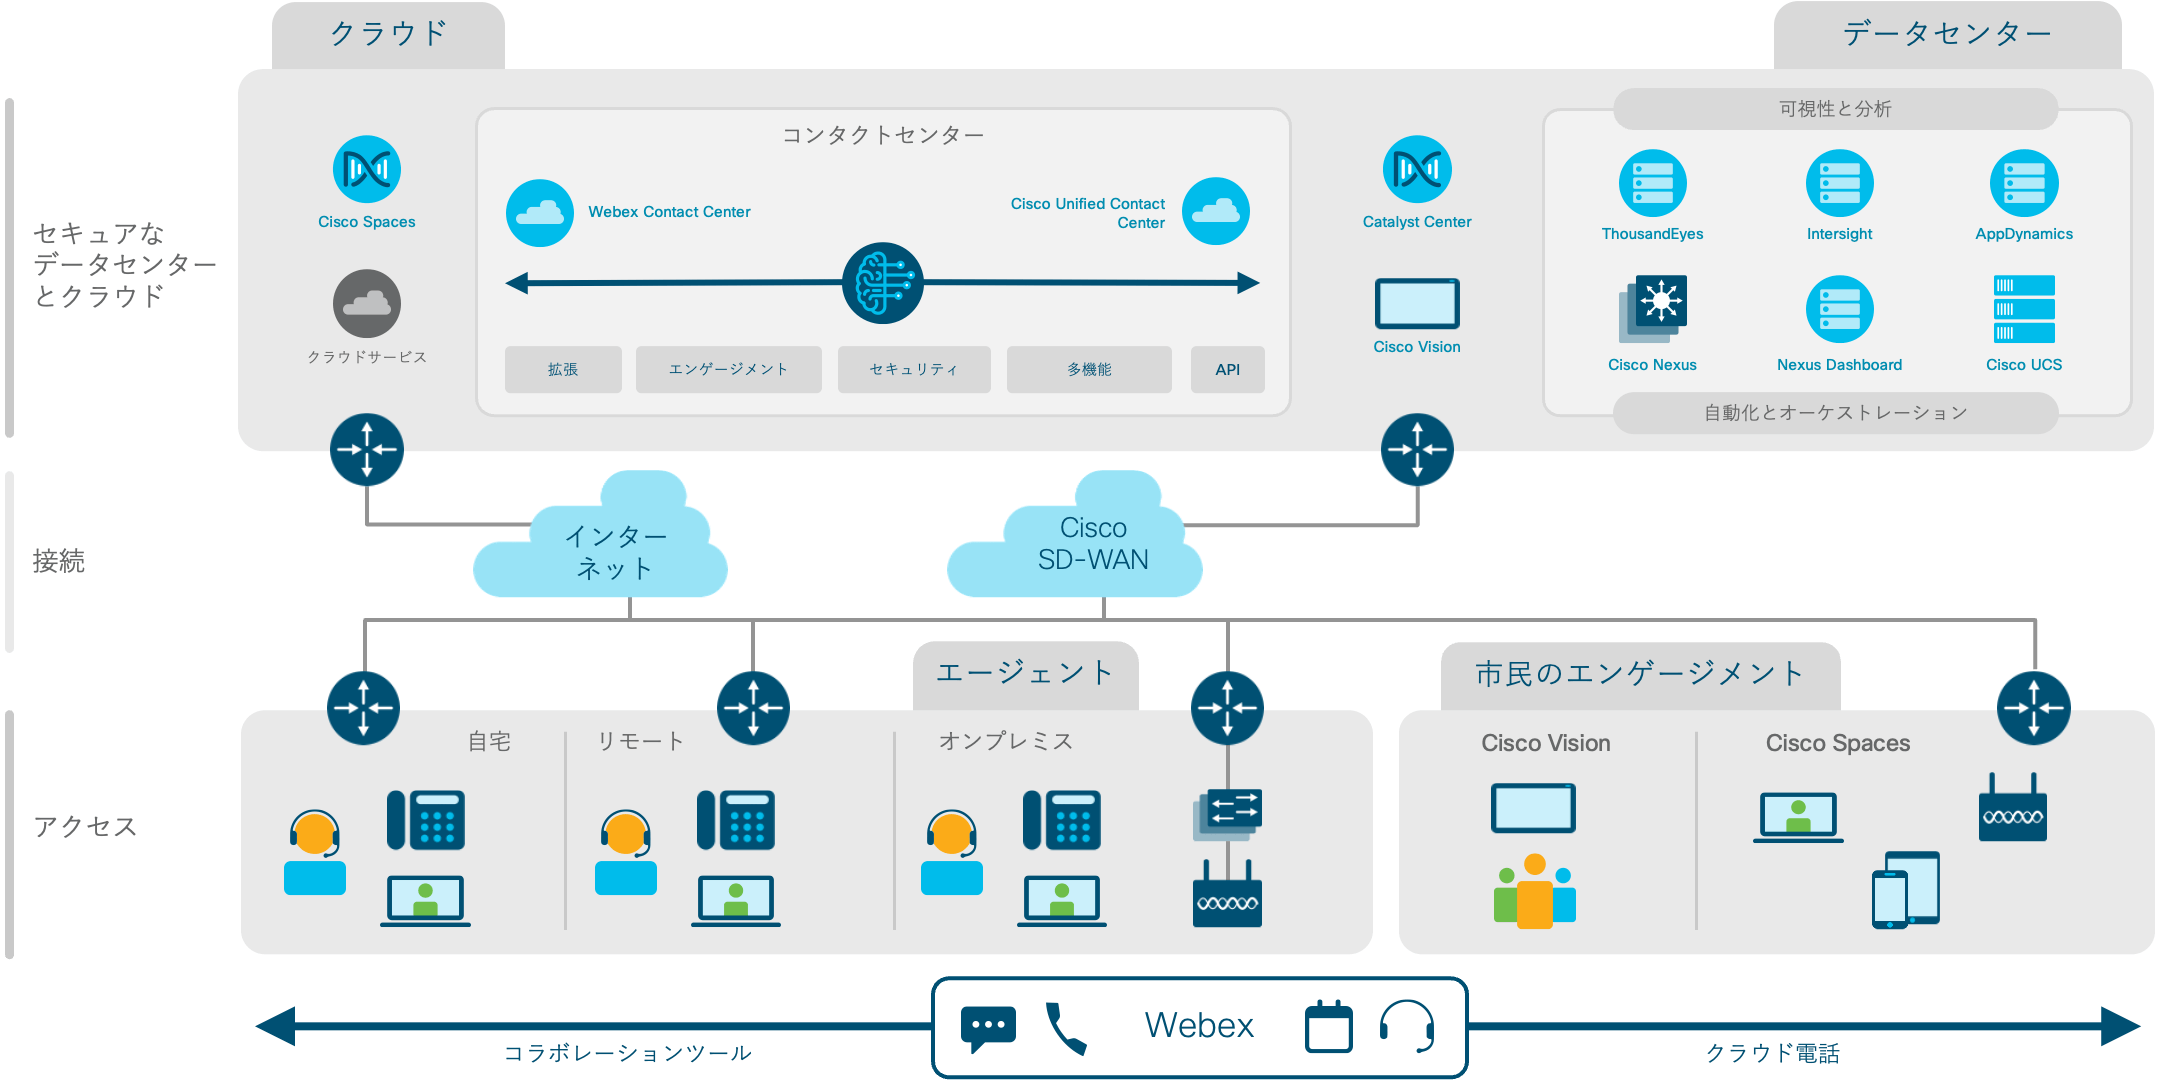Click the Webex text in bottom box

point(1198,1026)
